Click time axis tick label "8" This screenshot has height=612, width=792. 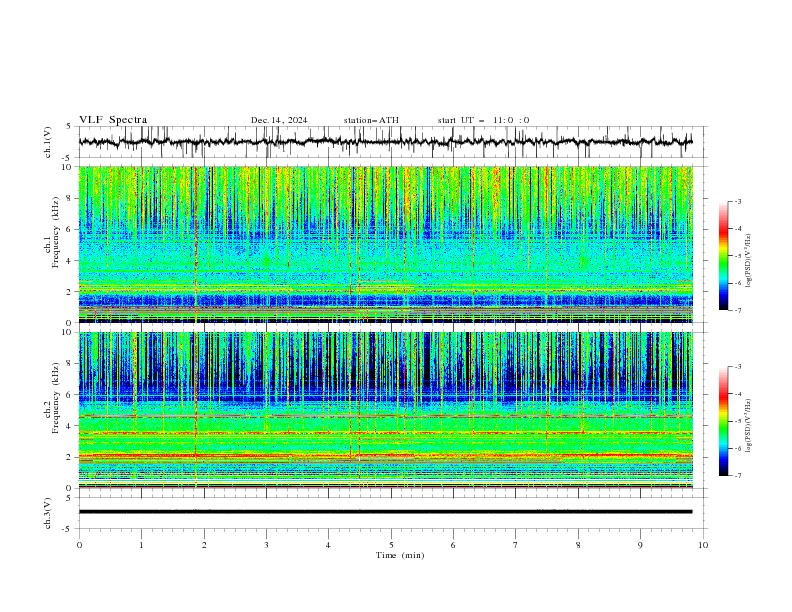click(x=578, y=545)
